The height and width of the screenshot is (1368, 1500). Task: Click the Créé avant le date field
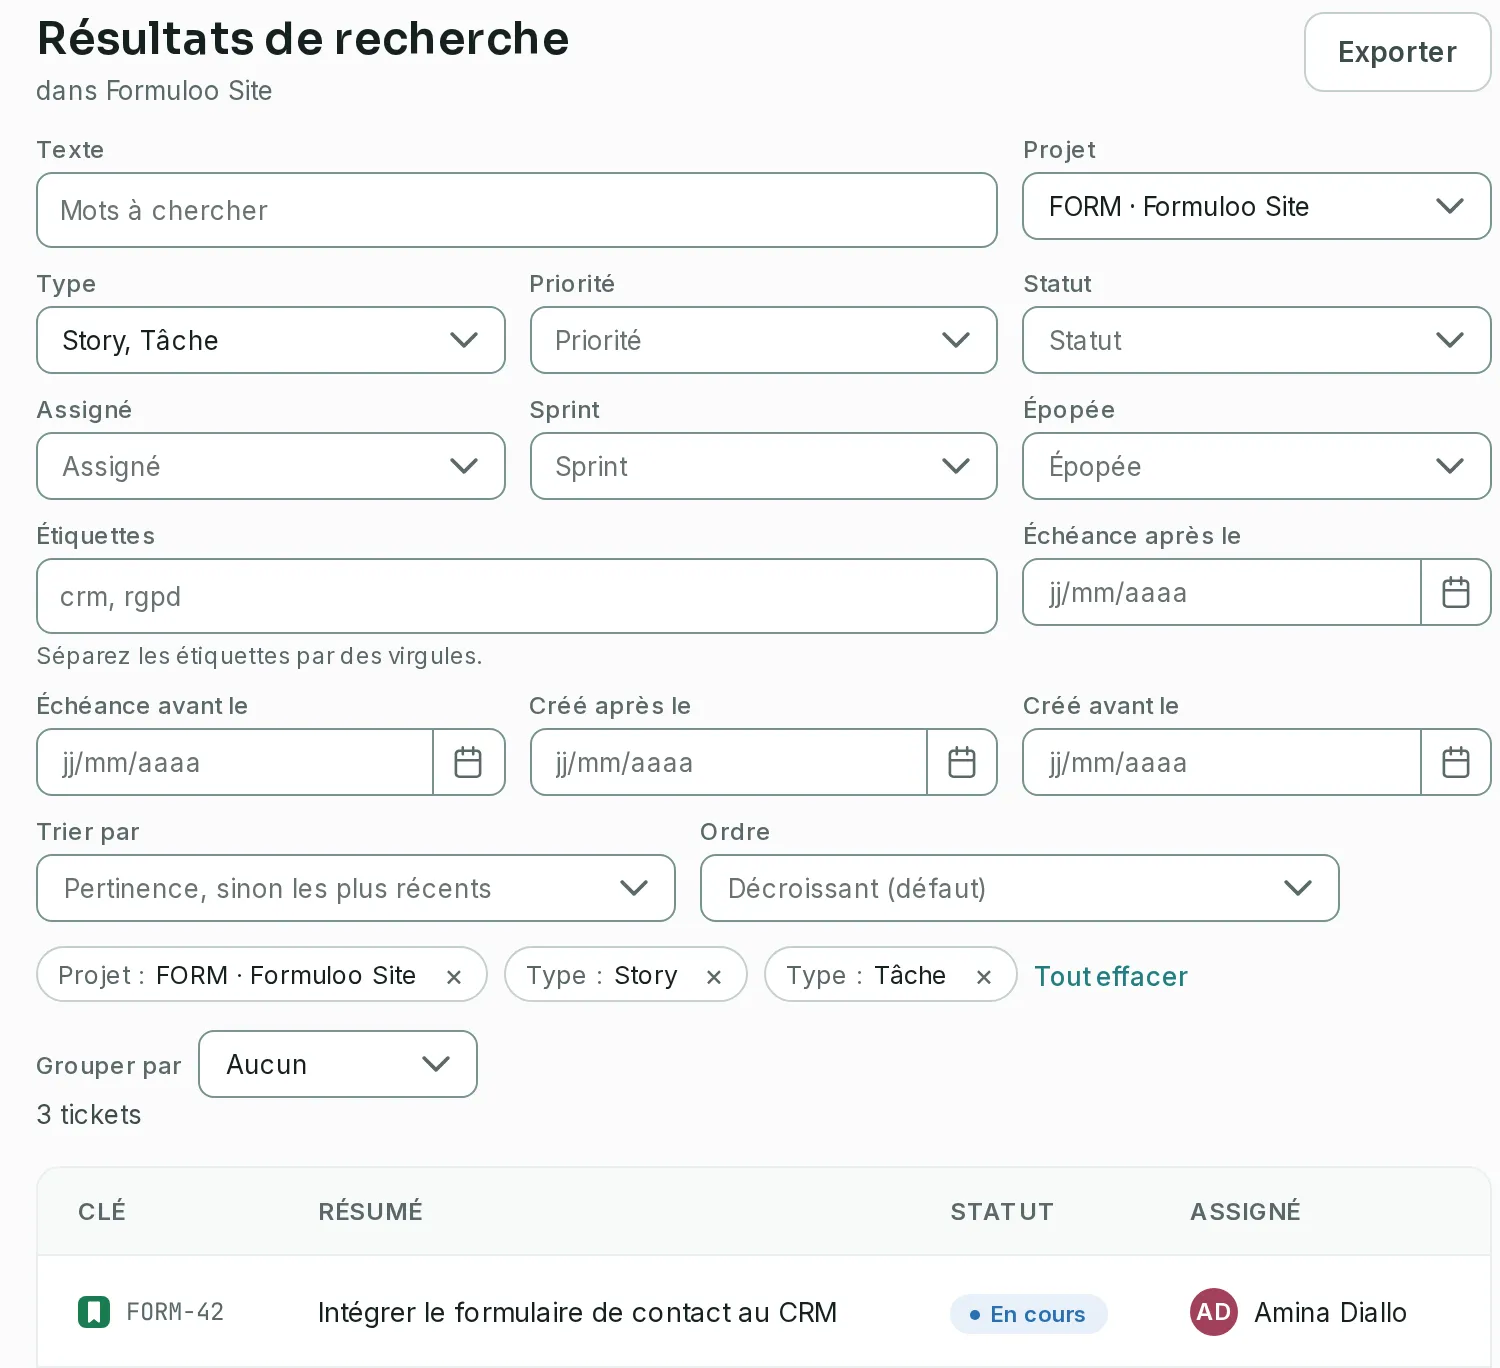point(1222,762)
